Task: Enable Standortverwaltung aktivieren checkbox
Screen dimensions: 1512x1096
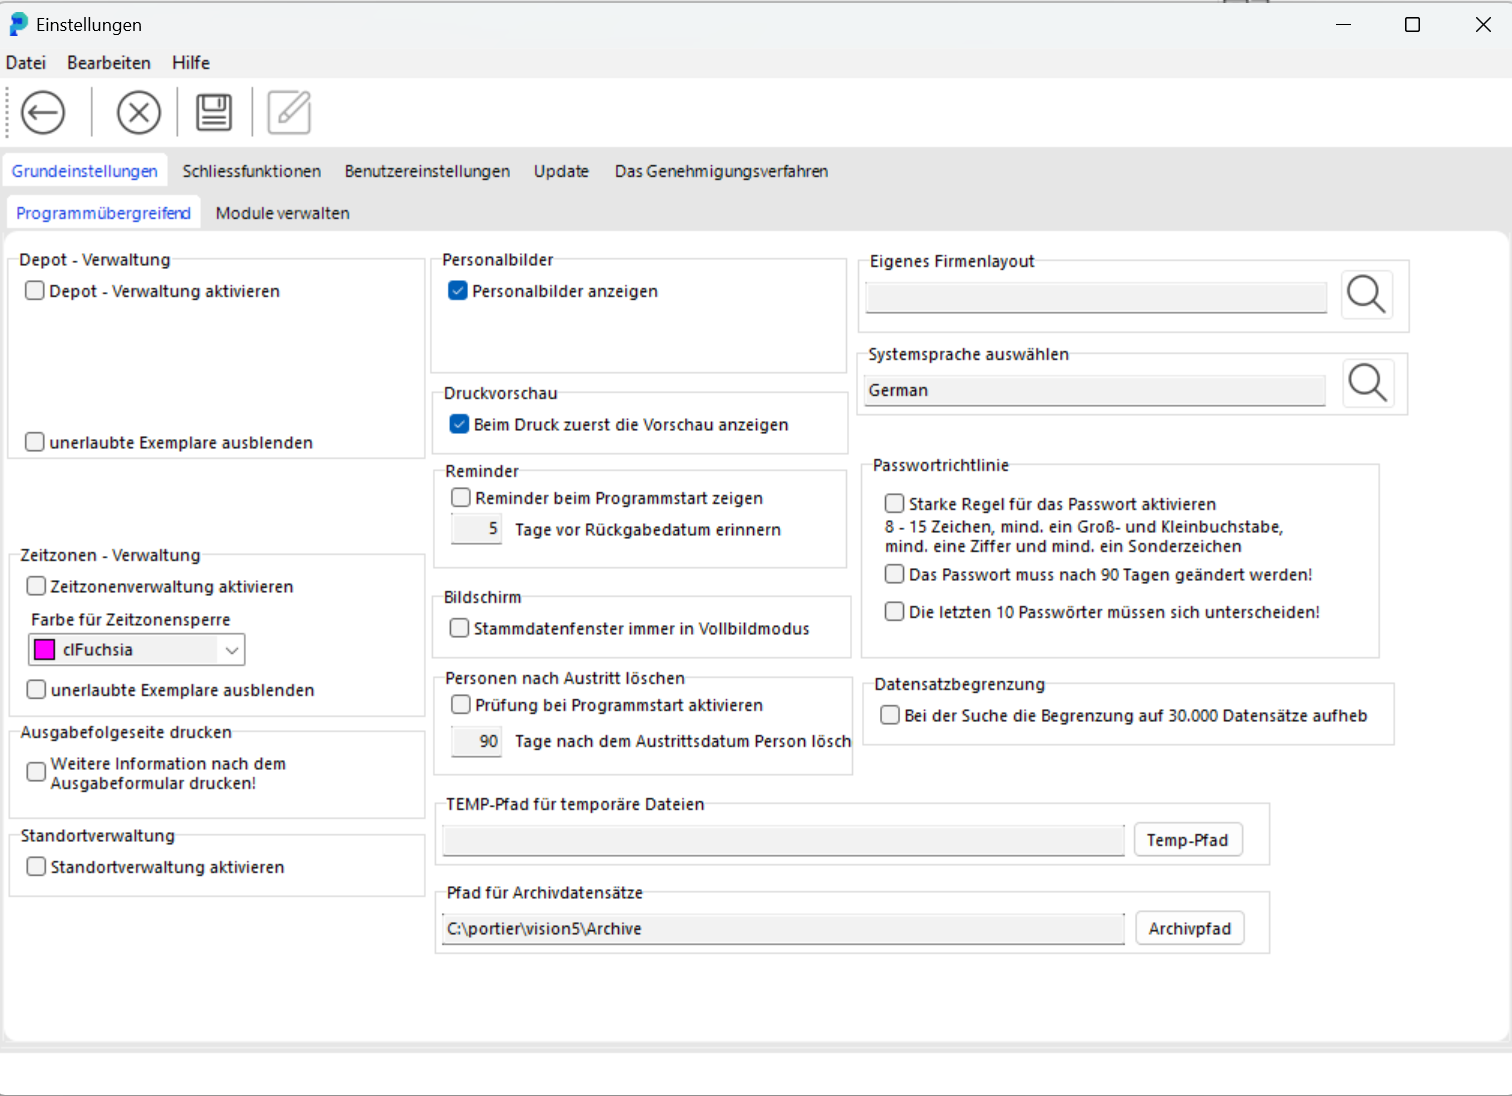Action: tap(36, 866)
